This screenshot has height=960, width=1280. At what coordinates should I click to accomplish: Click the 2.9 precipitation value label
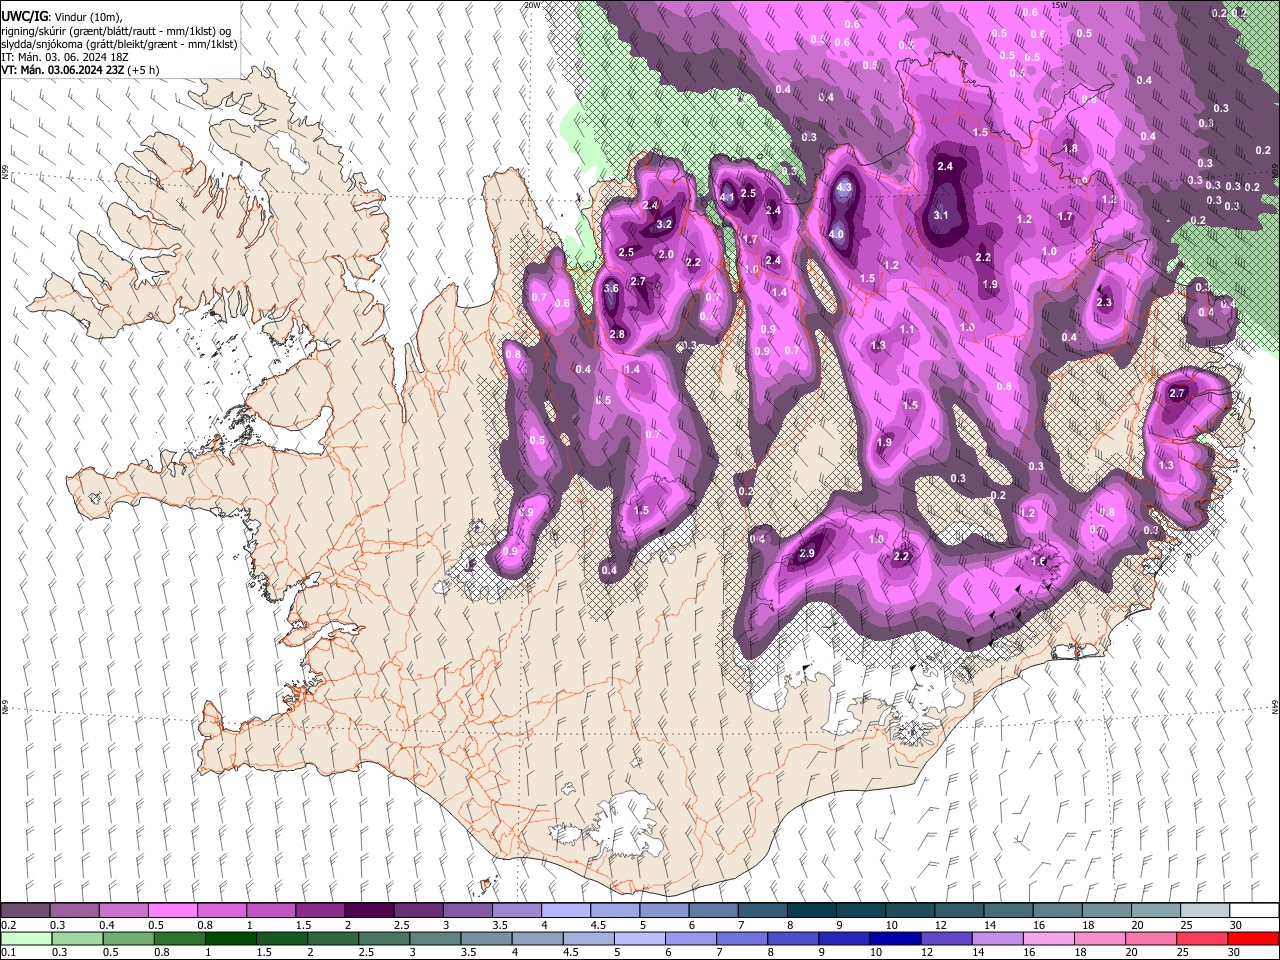pyautogui.click(x=807, y=553)
